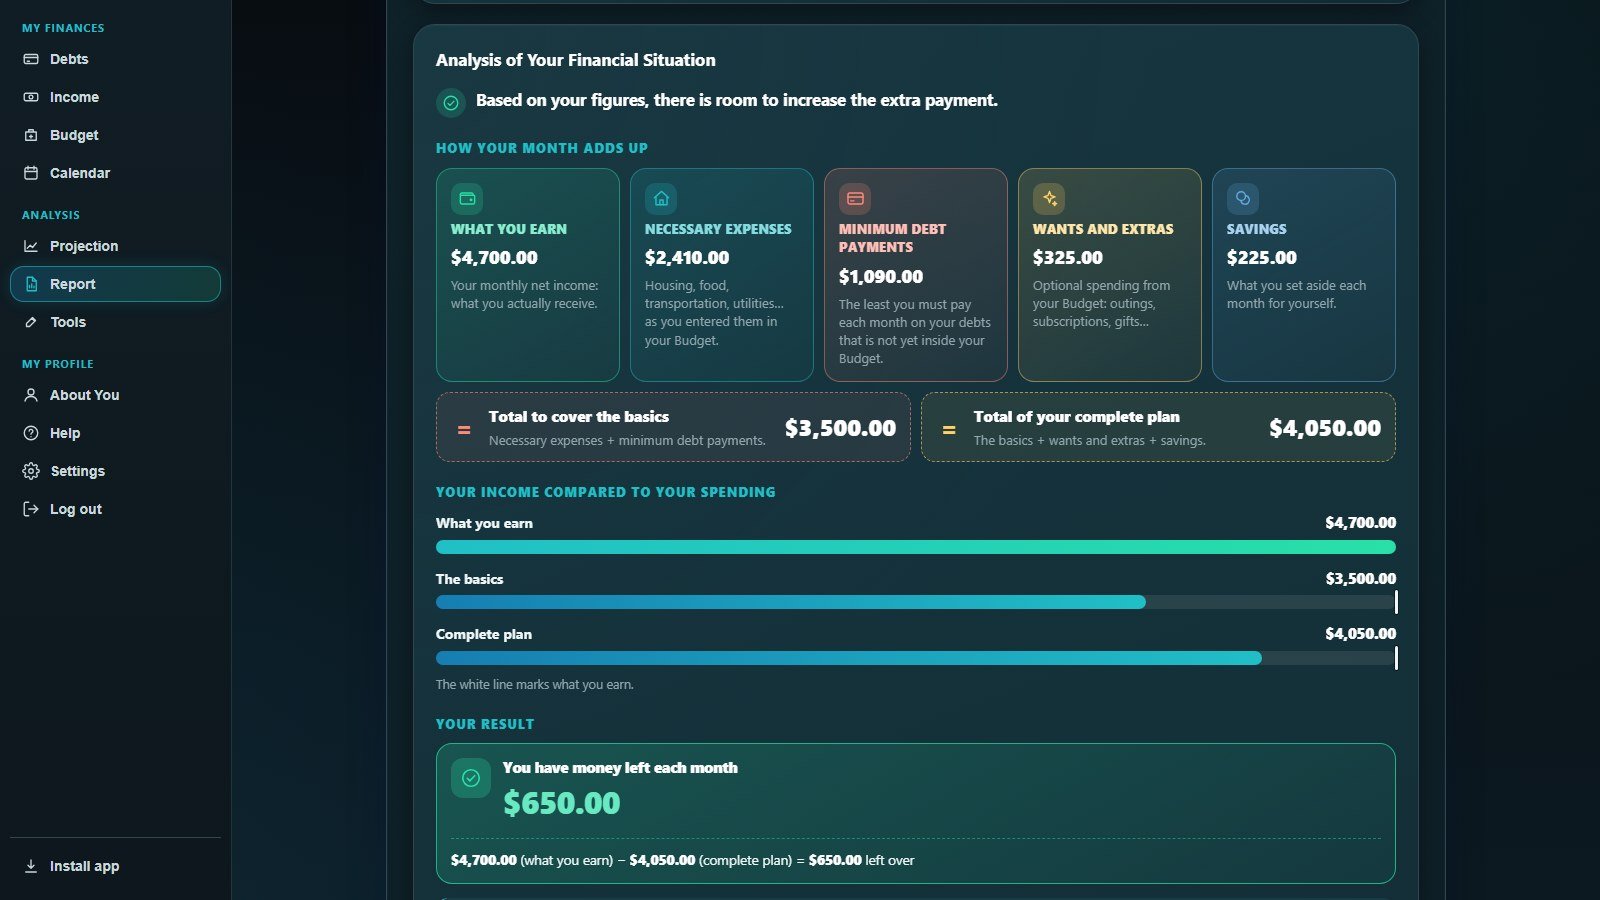This screenshot has height=900, width=1600.
Task: Click the wallet icon on What You Earn card
Action: click(467, 198)
